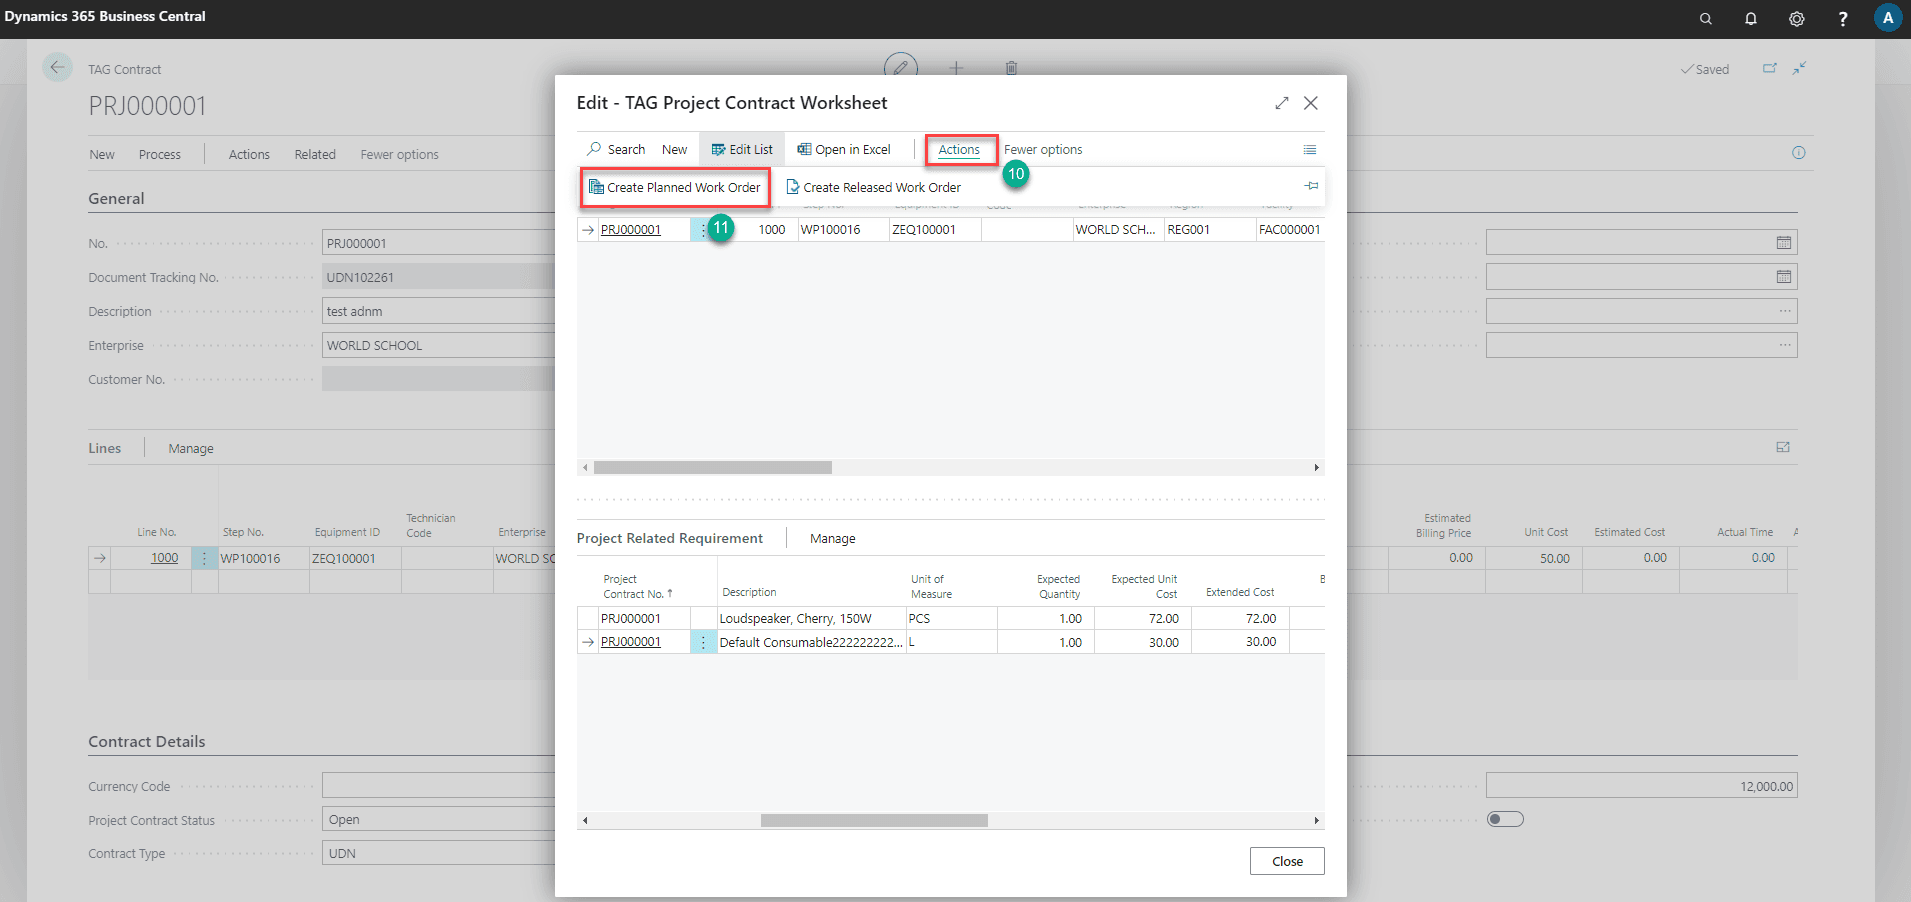Open the notifications bell
The height and width of the screenshot is (902, 1911).
pos(1751,19)
